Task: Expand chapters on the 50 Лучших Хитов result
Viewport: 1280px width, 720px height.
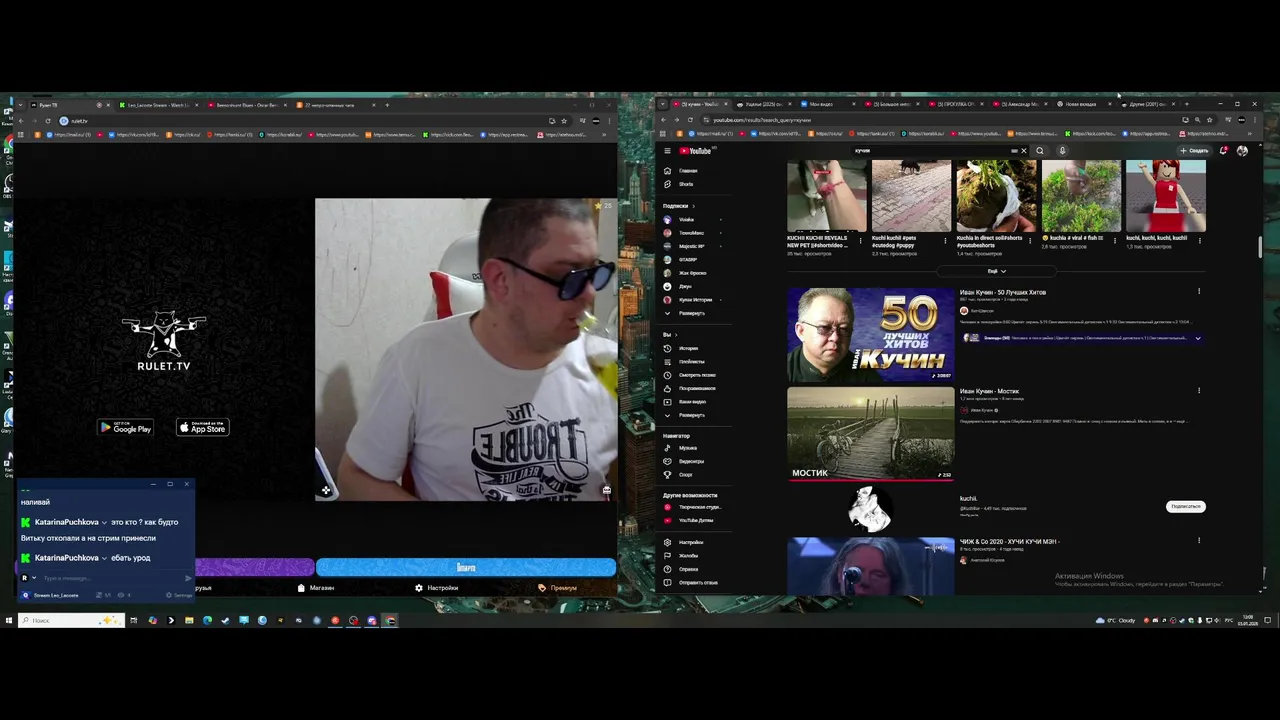Action: tap(1198, 338)
